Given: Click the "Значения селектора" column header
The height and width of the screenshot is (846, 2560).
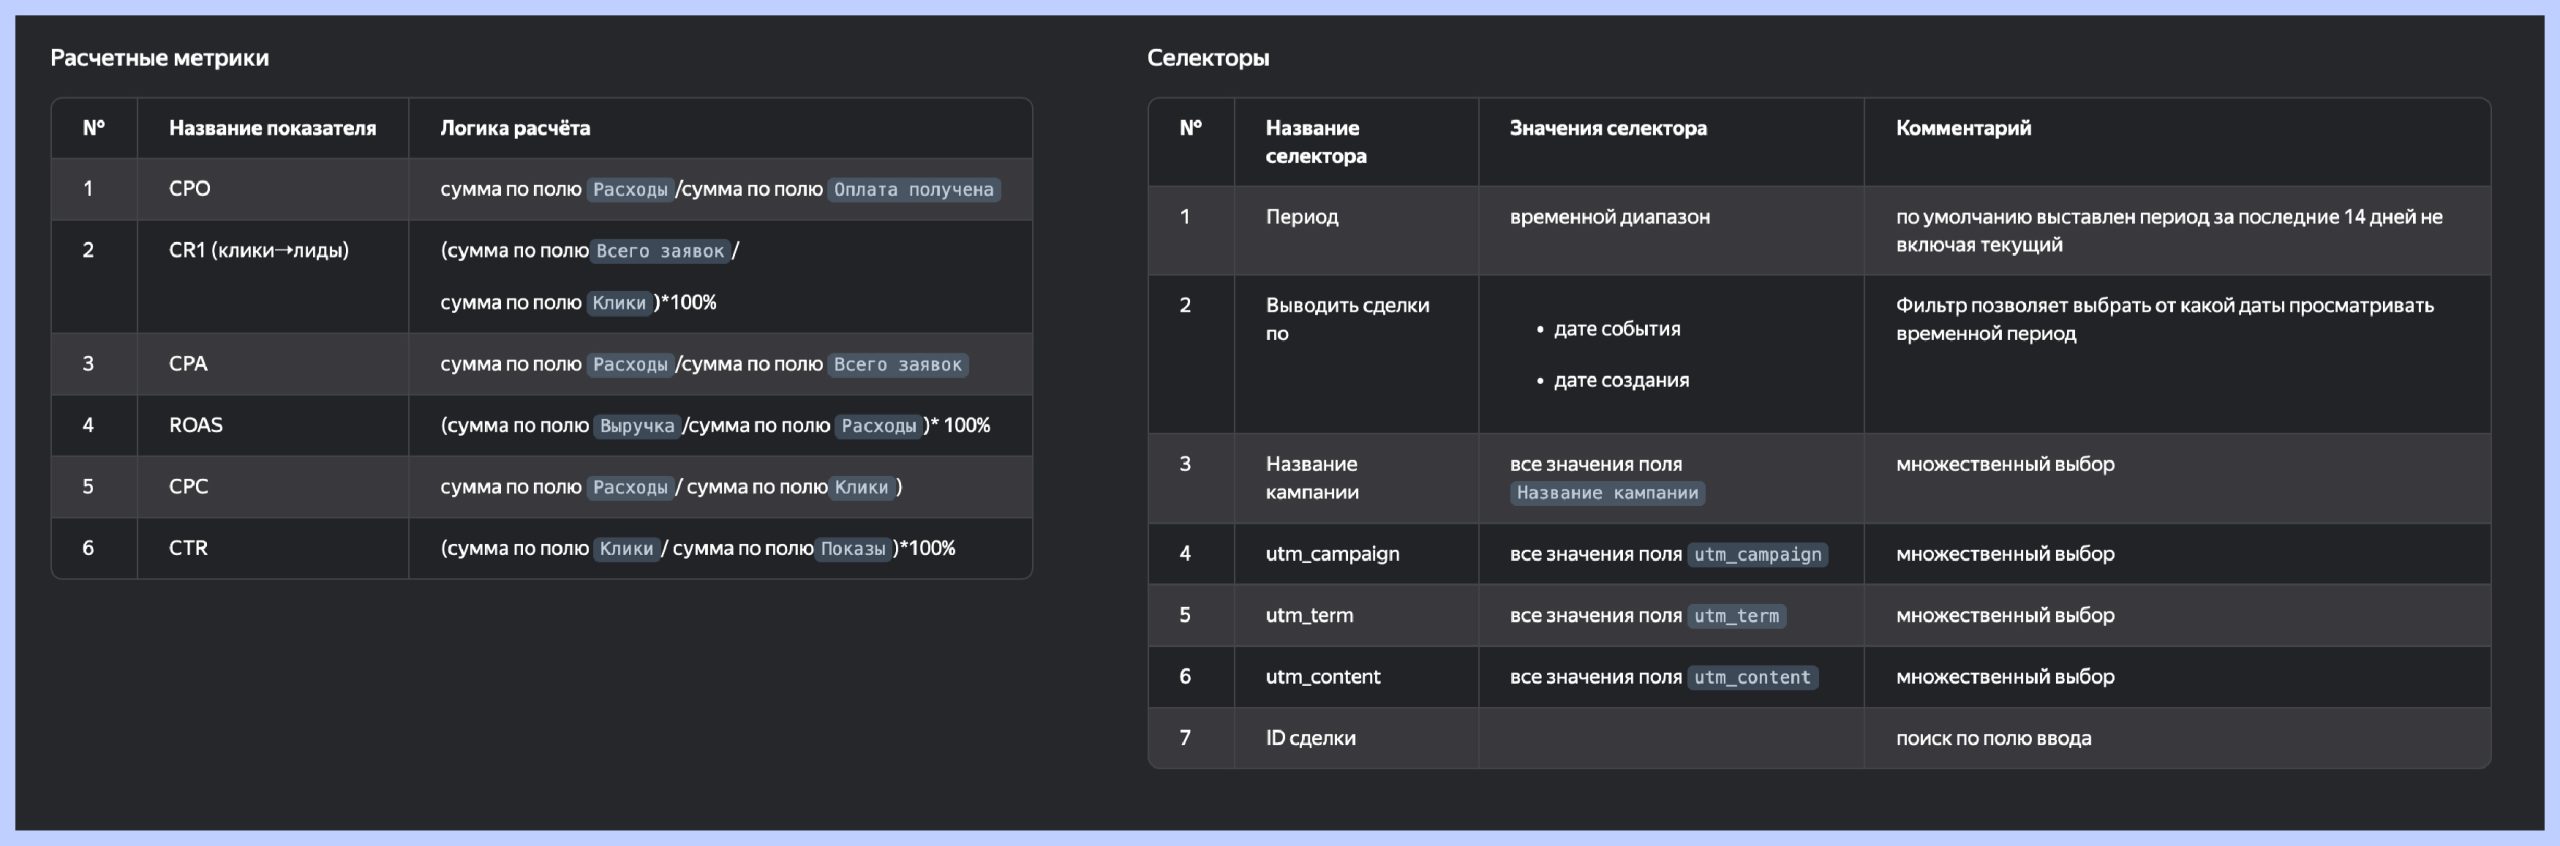Looking at the screenshot, I should (x=1608, y=128).
